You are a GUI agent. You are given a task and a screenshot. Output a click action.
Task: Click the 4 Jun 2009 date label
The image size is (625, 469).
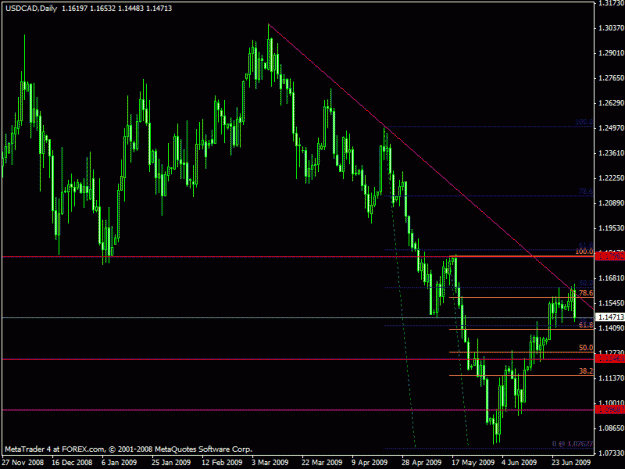[x=519, y=463]
